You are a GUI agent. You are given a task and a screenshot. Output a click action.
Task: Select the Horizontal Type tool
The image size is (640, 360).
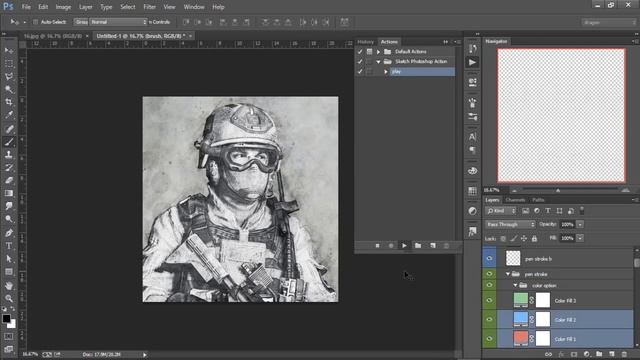(x=9, y=246)
